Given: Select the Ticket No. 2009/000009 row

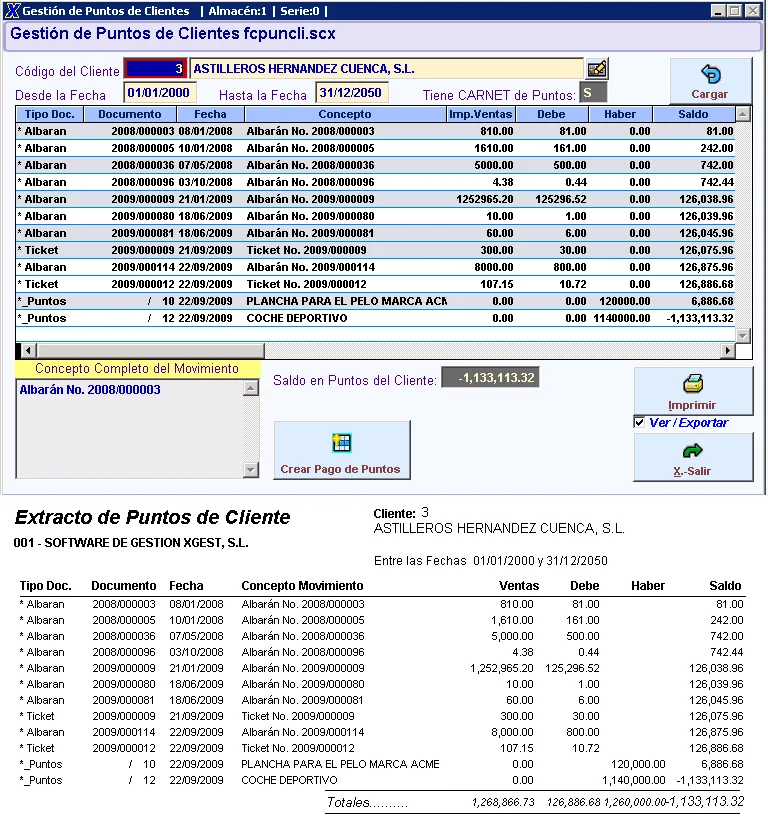Looking at the screenshot, I should pos(345,250).
